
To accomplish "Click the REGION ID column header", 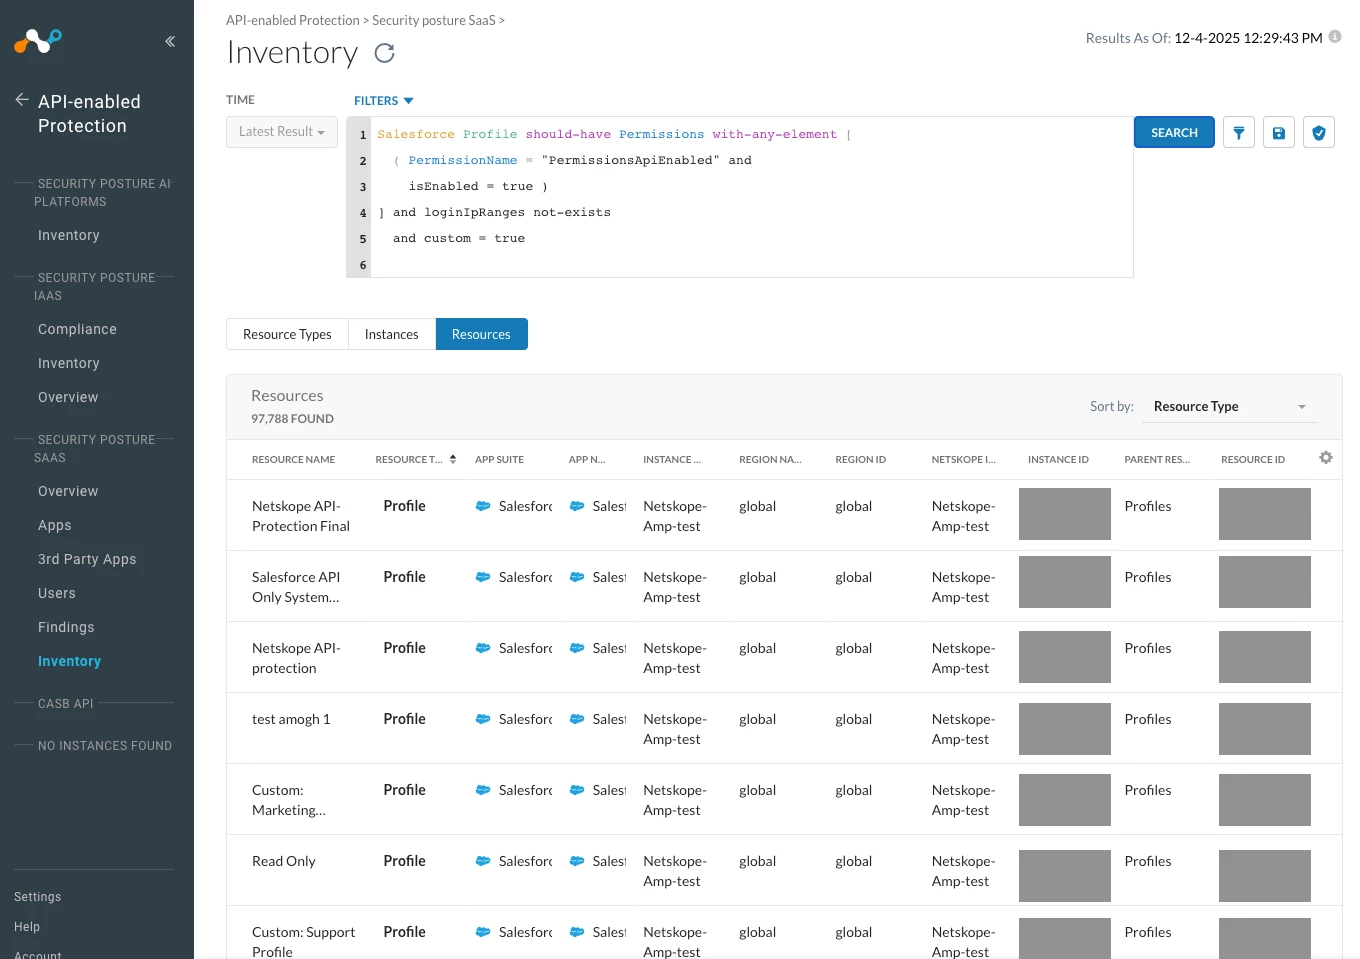I will point(861,459).
